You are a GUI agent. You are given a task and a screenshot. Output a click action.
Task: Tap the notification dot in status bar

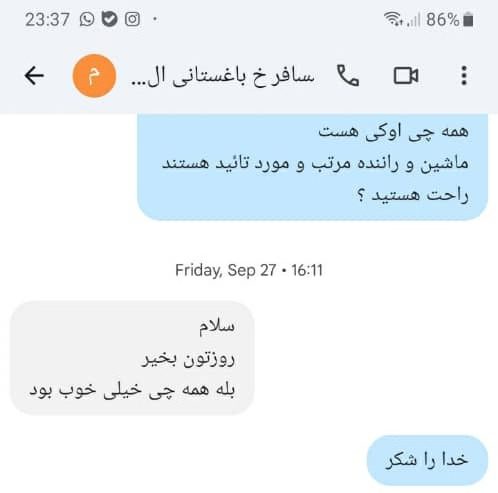point(155,19)
